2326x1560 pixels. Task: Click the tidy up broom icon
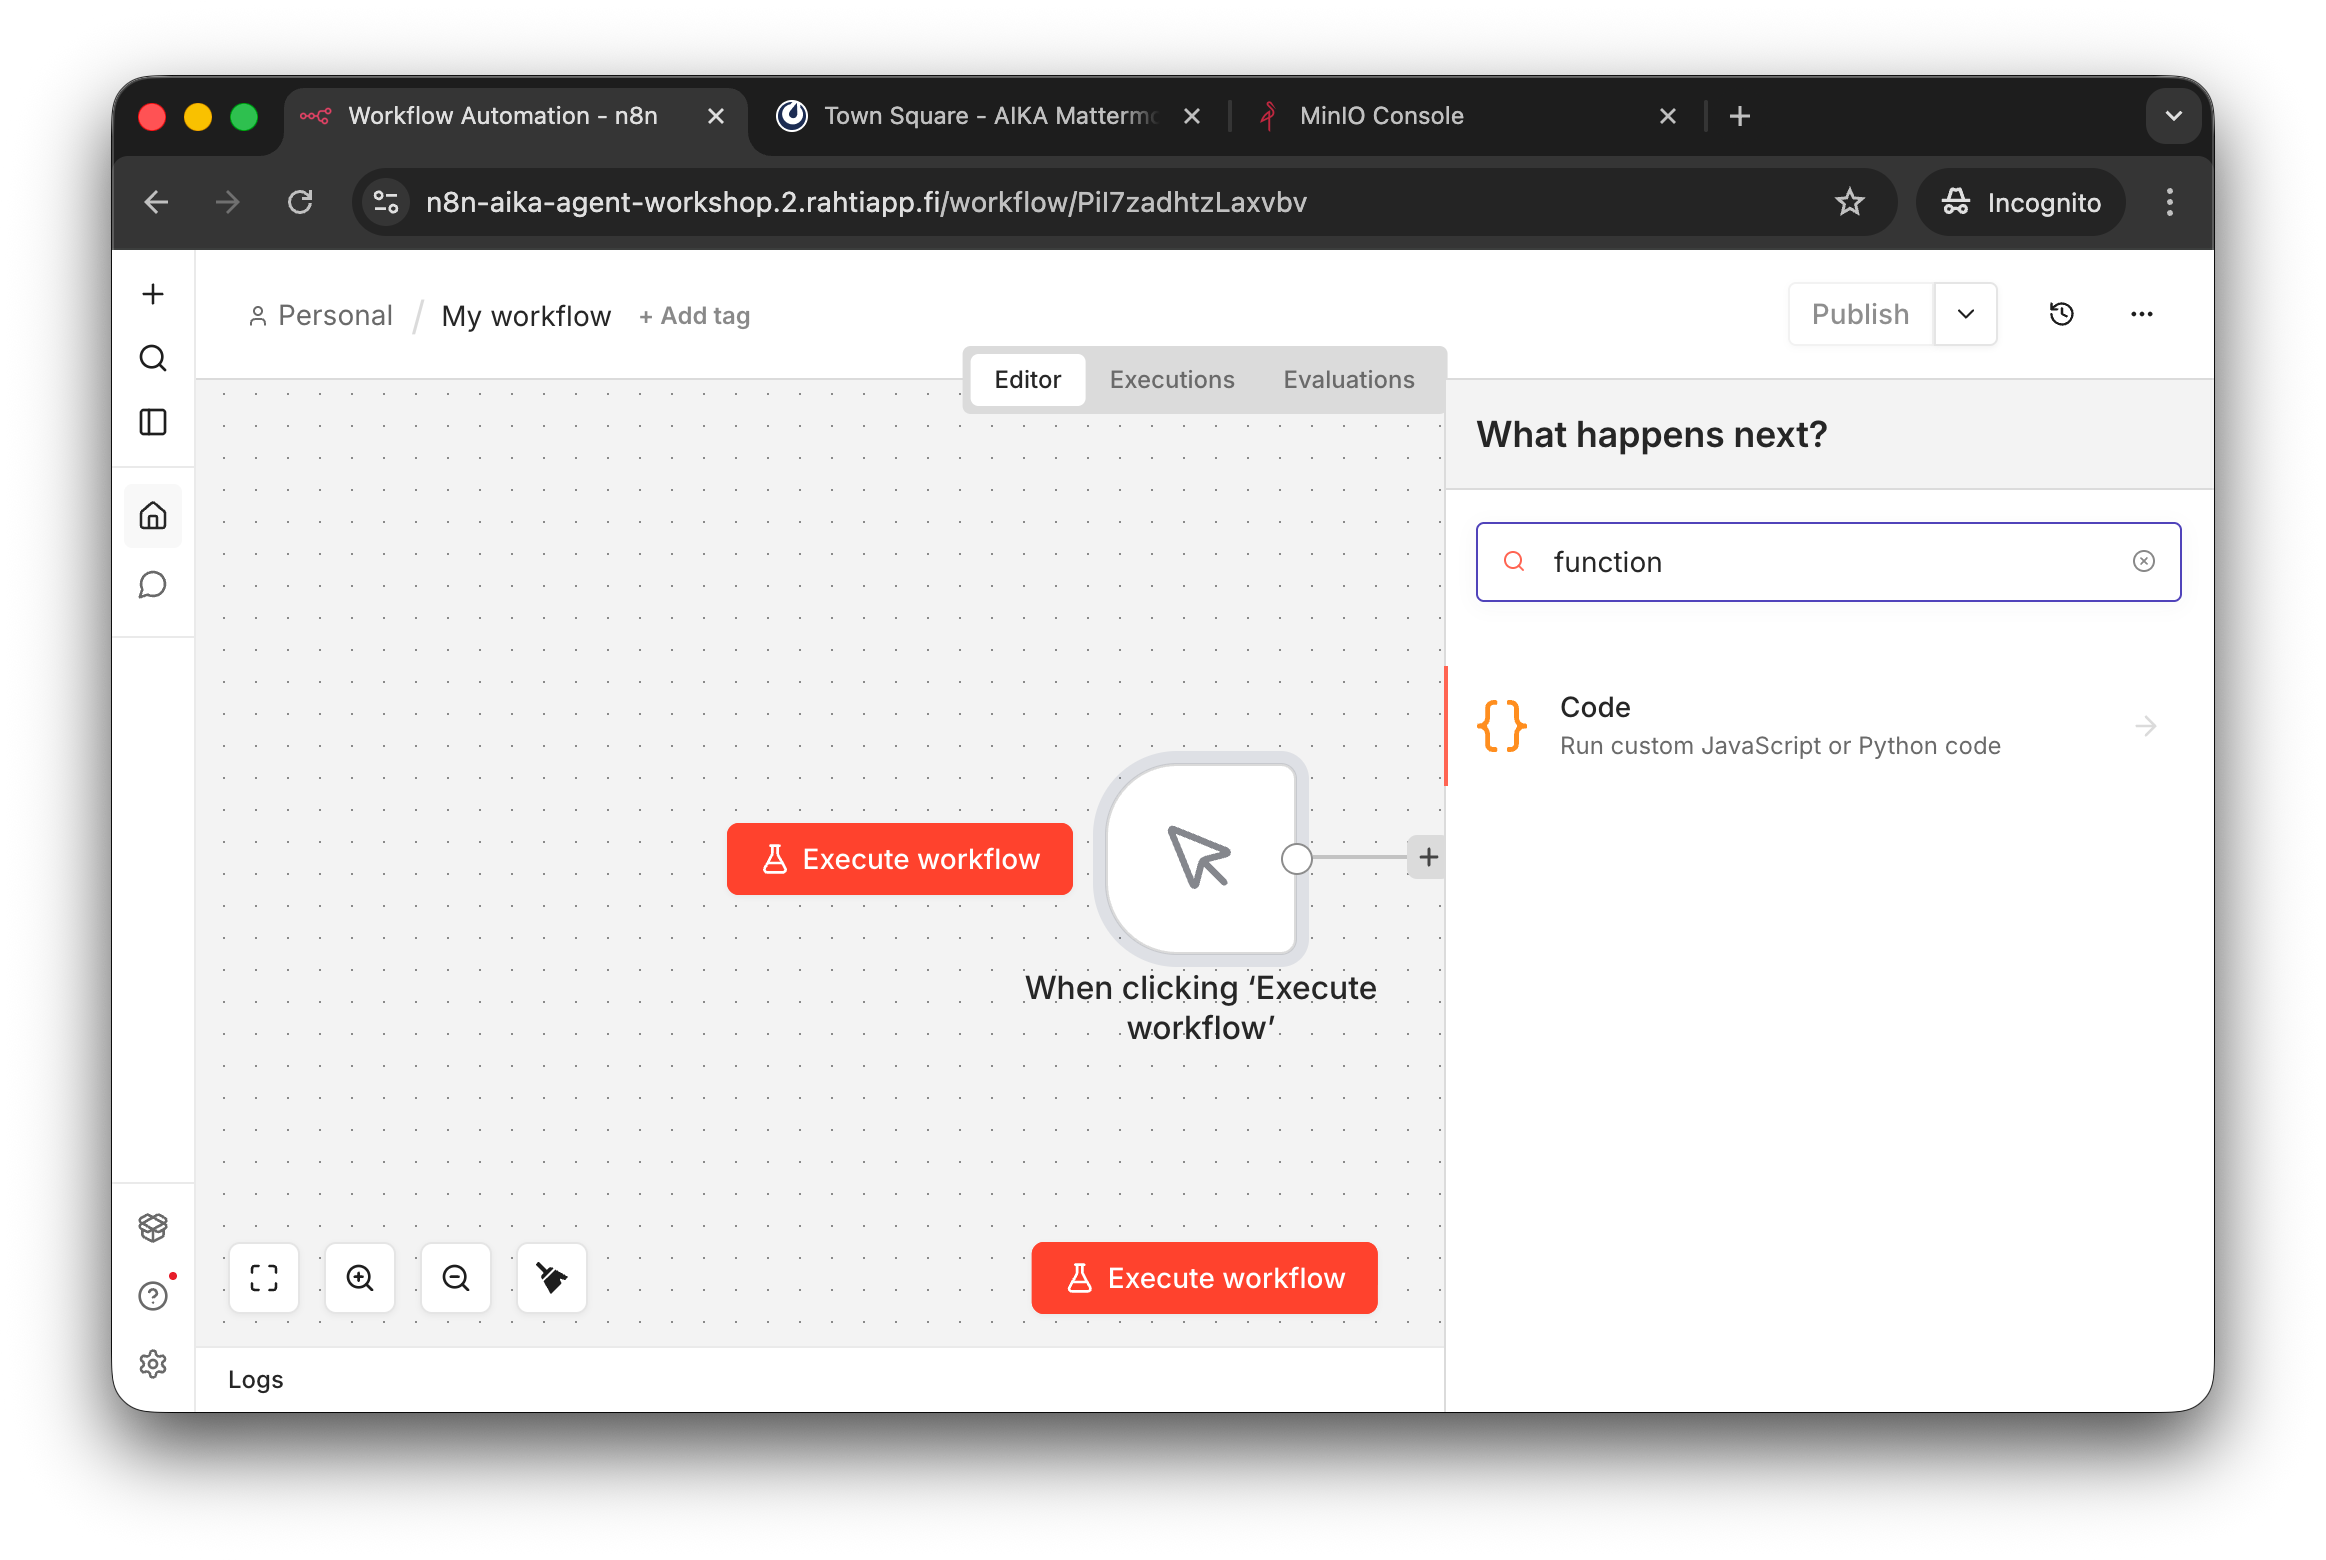[552, 1278]
